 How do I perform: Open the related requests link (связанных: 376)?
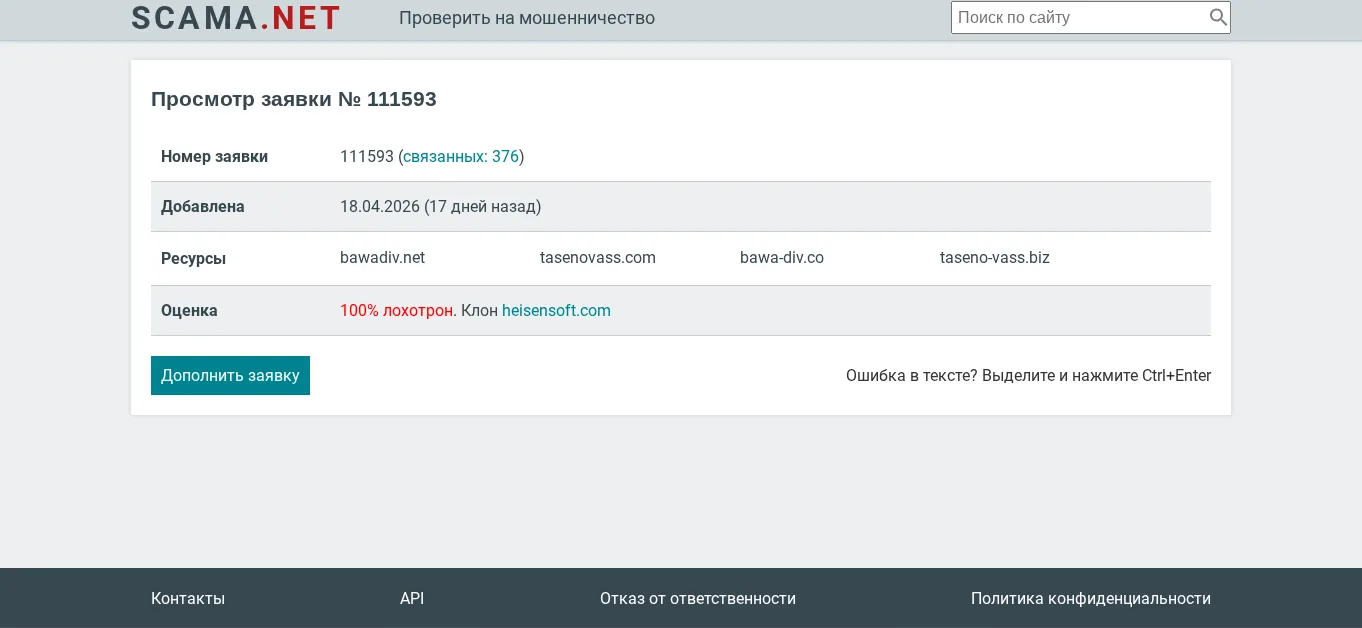461,156
